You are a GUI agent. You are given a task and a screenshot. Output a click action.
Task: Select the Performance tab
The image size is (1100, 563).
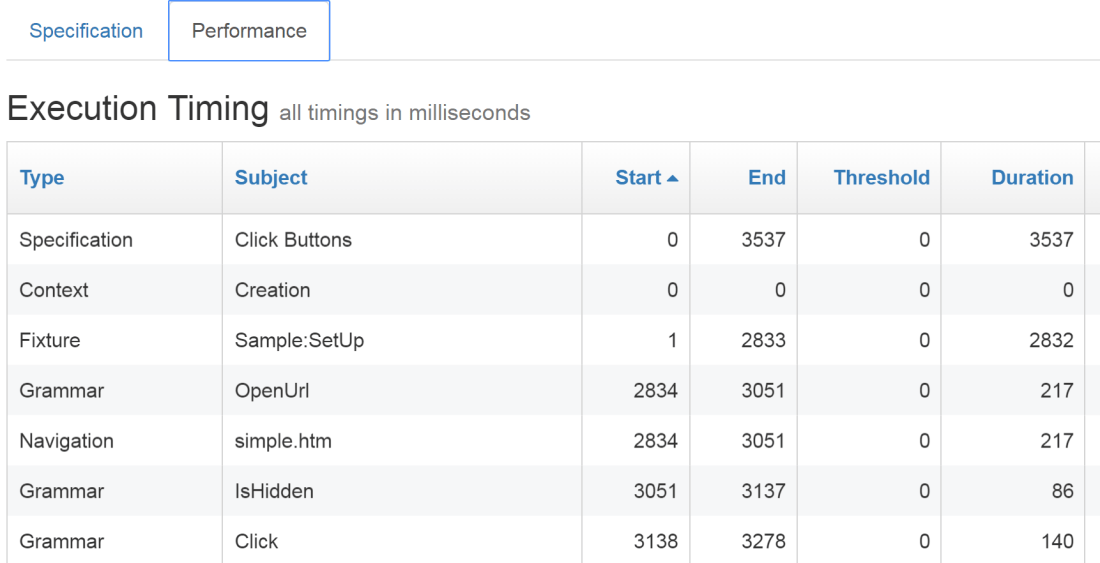(249, 31)
